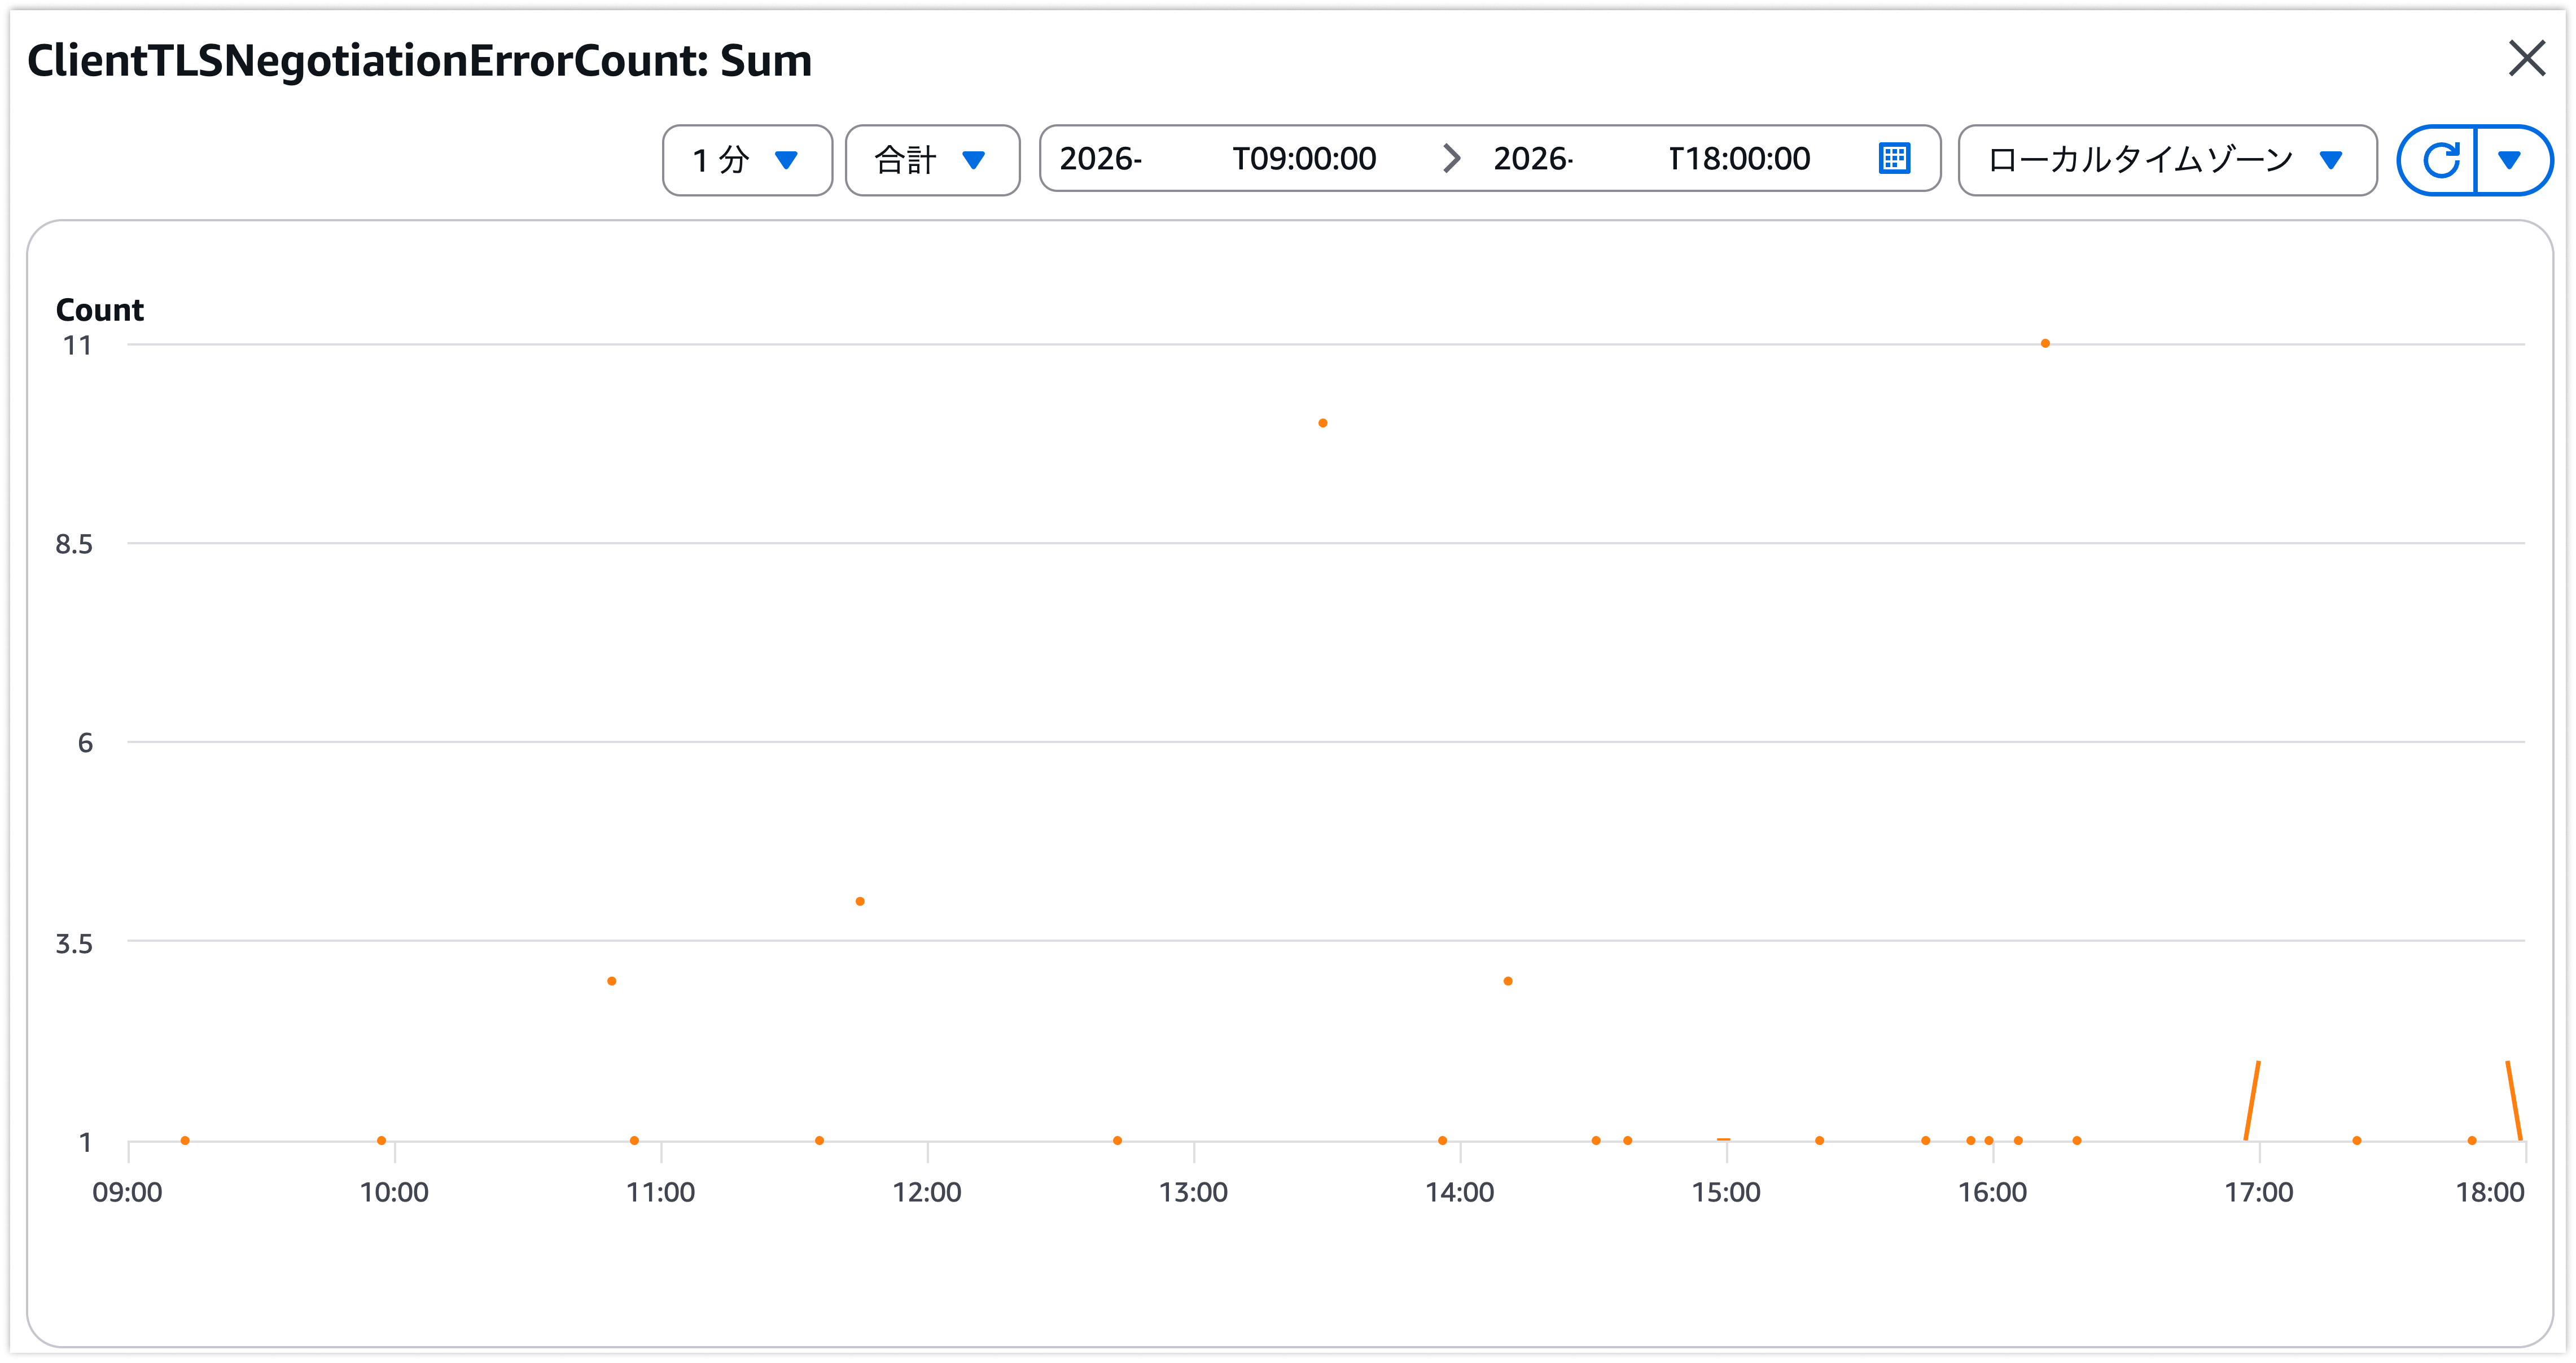The width and height of the screenshot is (2576, 1363).
Task: Open the calendar date picker icon
Action: pos(1894,159)
